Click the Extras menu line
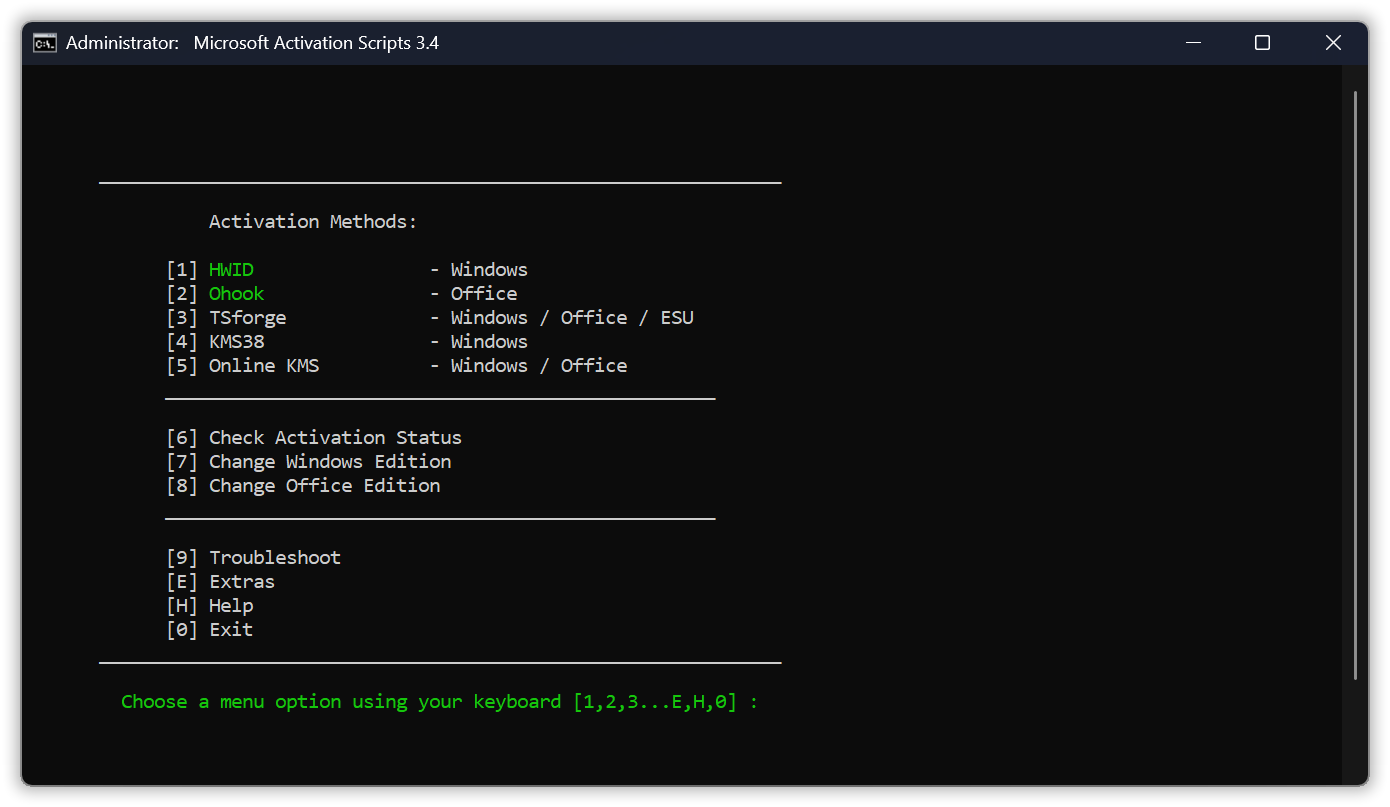 click(221, 581)
